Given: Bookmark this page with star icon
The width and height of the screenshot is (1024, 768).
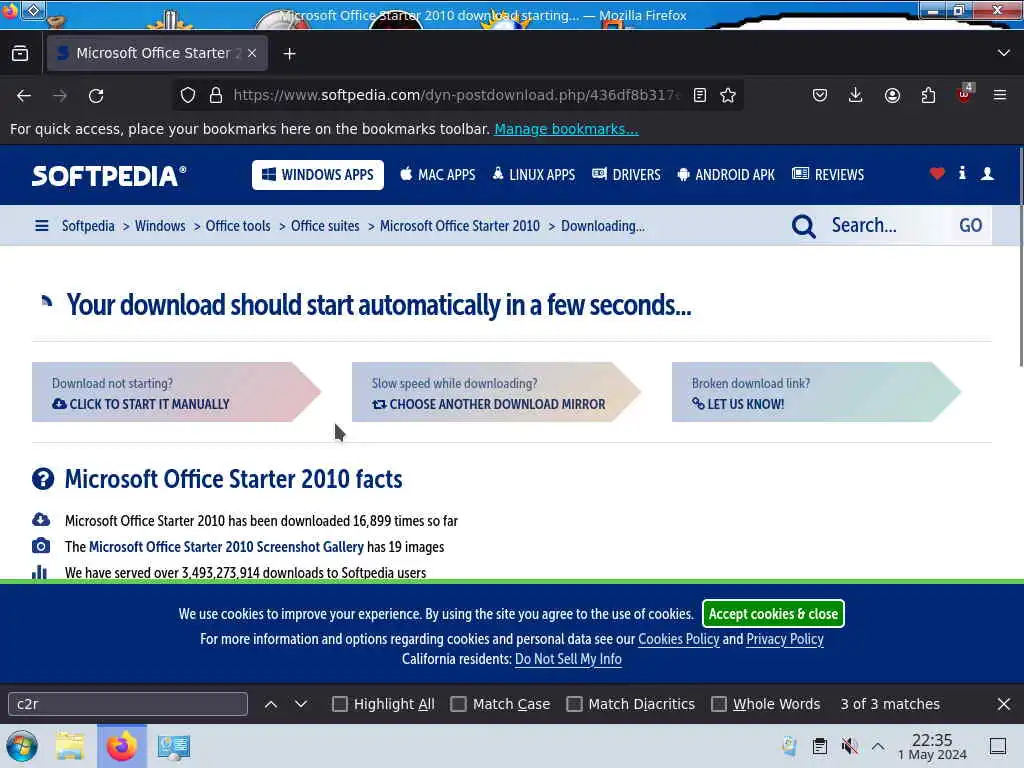Looking at the screenshot, I should tap(728, 95).
